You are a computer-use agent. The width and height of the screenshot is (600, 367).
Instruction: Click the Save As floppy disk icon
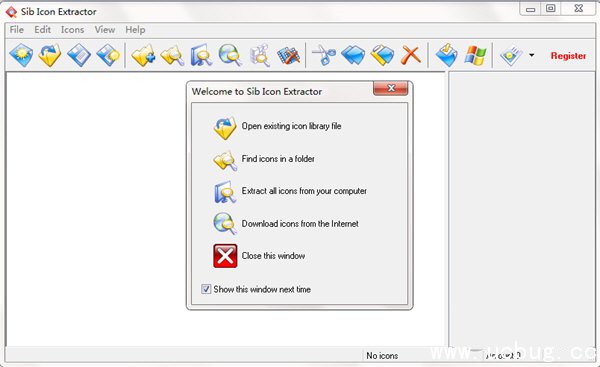click(x=108, y=55)
